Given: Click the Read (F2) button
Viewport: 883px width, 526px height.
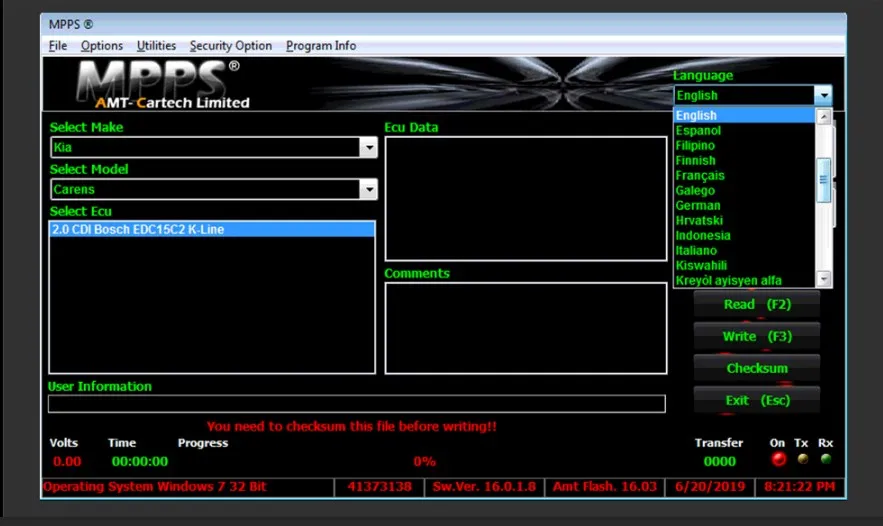Looking at the screenshot, I should point(756,305).
